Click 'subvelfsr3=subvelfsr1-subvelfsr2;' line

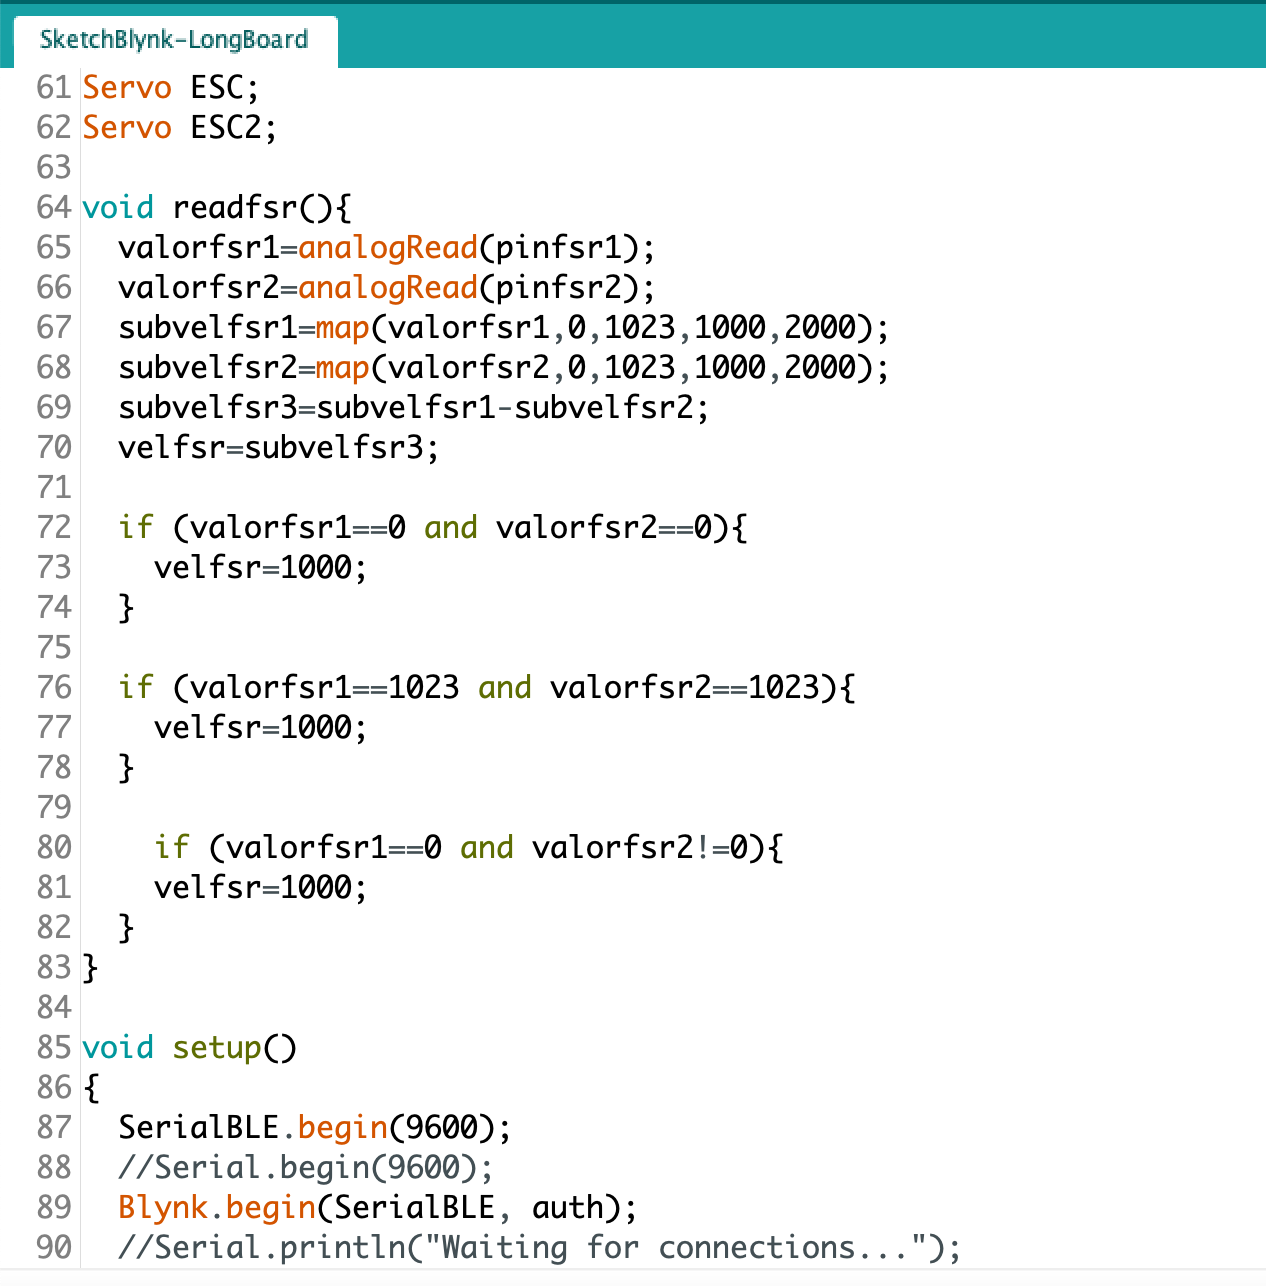(414, 408)
